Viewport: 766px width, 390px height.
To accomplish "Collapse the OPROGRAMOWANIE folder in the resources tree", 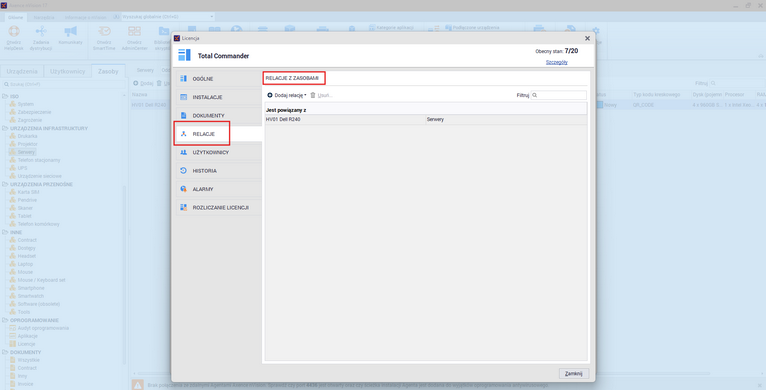I will (5, 320).
